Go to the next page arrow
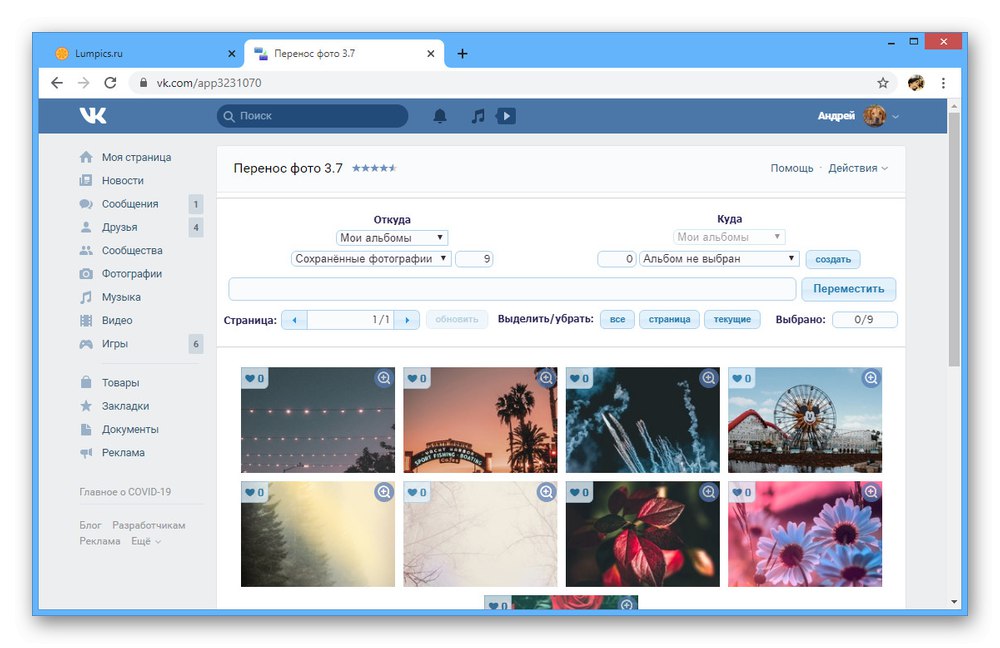This screenshot has width=1000, height=648. click(x=407, y=320)
